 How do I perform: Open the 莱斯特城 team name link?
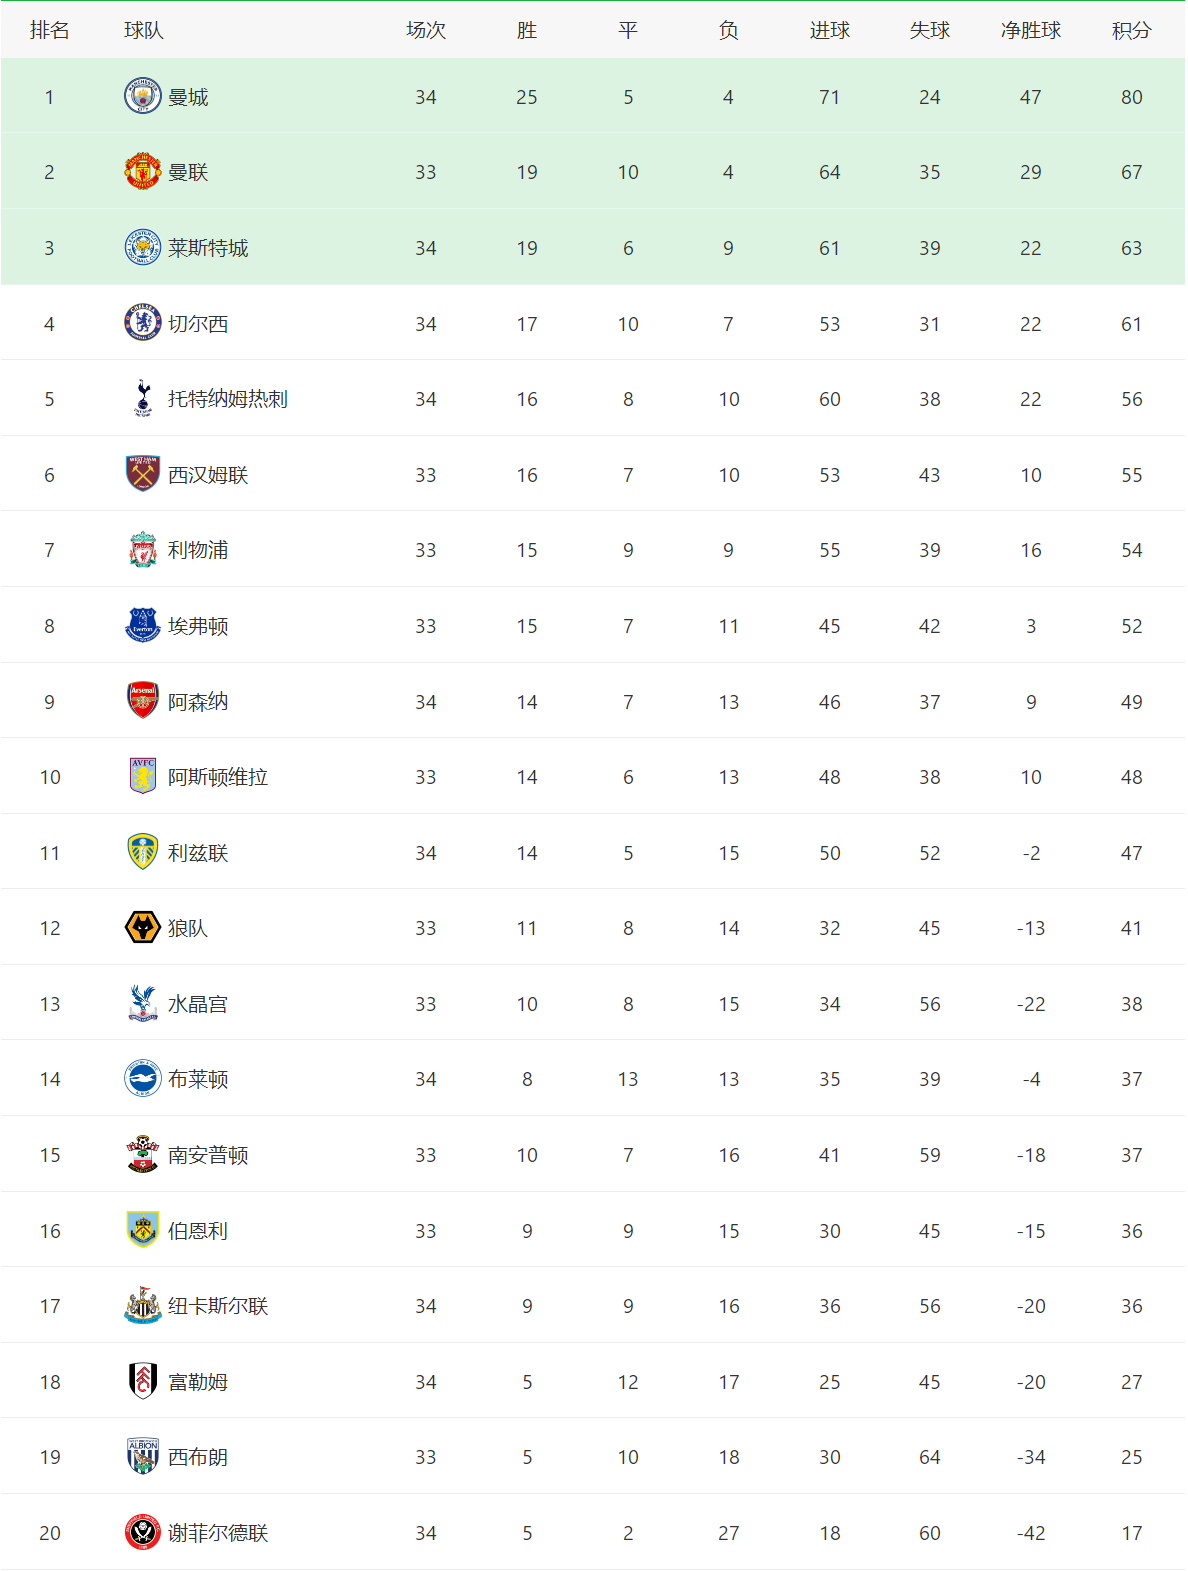208,248
